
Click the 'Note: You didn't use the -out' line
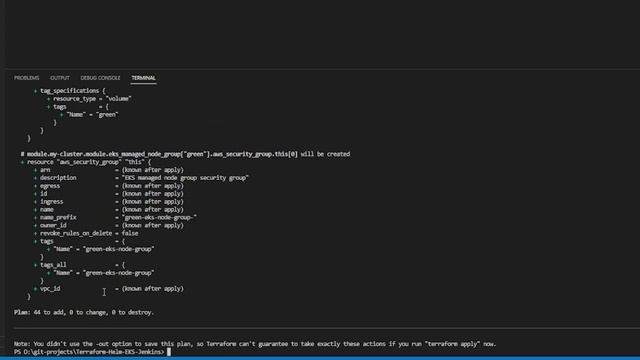(255, 344)
